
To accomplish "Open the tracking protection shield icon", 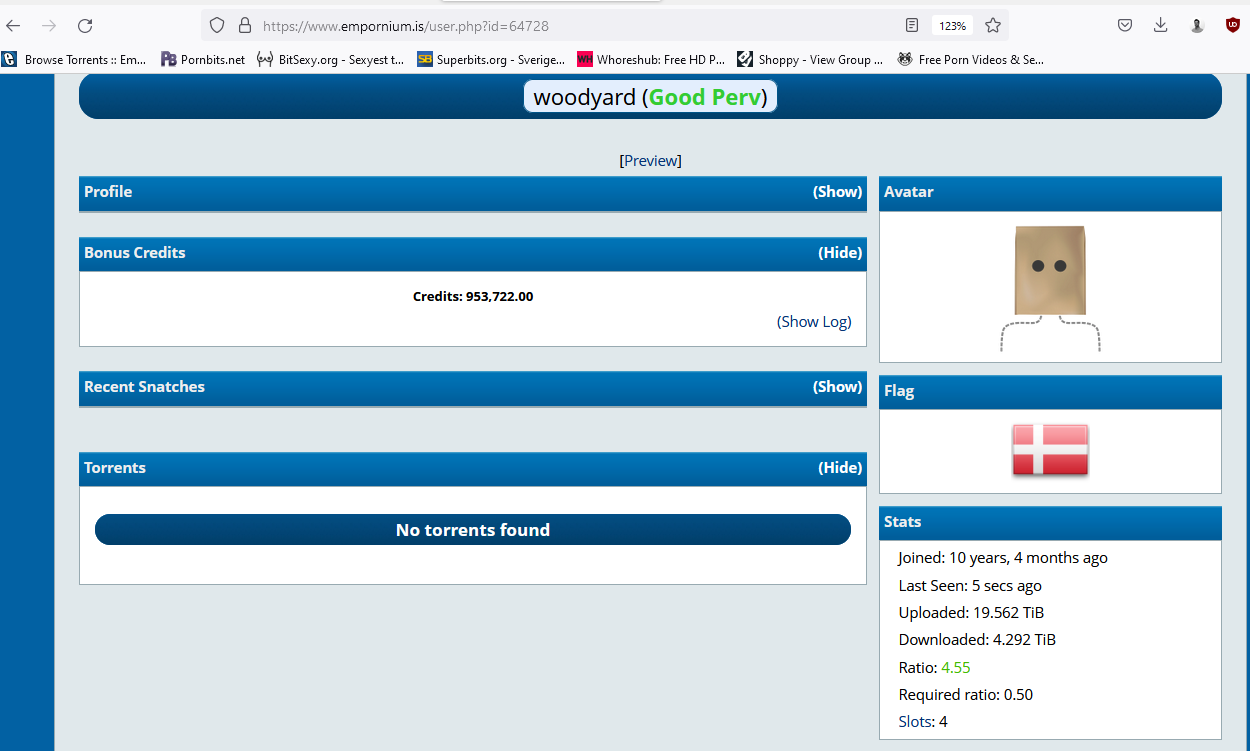I will click(218, 26).
